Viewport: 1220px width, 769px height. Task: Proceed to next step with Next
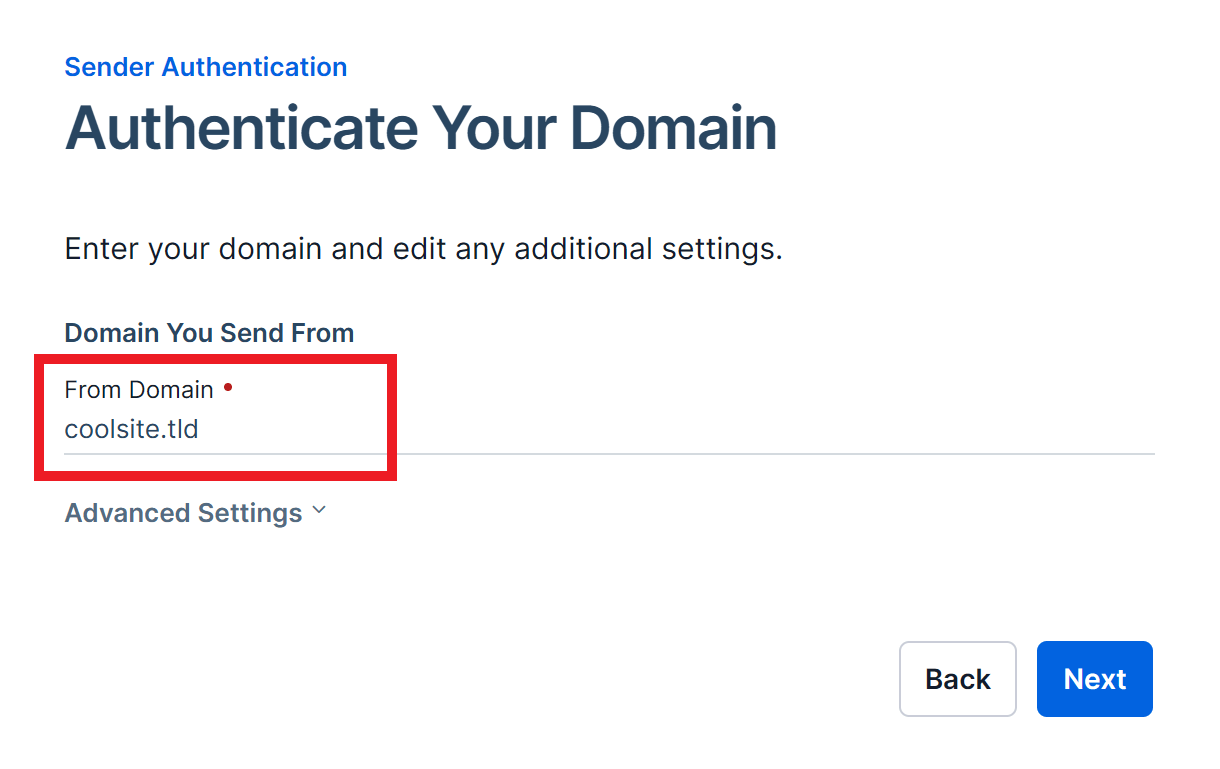1094,679
